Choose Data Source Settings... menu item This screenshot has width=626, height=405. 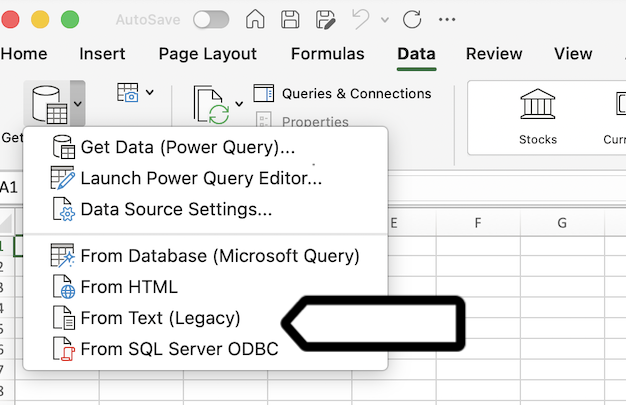click(x=206, y=209)
